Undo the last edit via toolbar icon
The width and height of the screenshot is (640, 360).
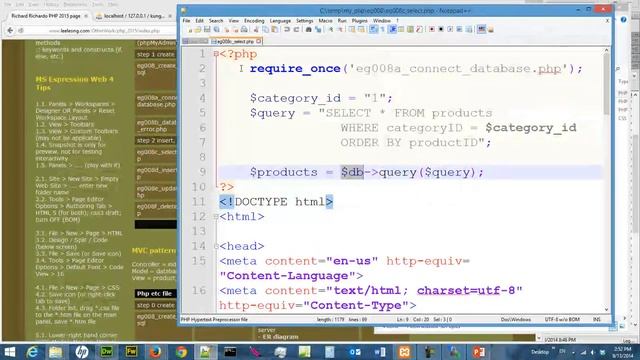[x=287, y=29]
